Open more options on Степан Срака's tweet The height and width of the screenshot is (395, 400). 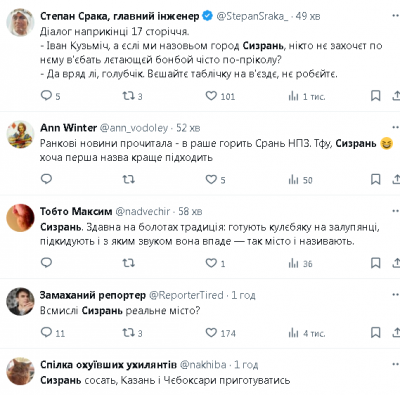[x=396, y=16]
